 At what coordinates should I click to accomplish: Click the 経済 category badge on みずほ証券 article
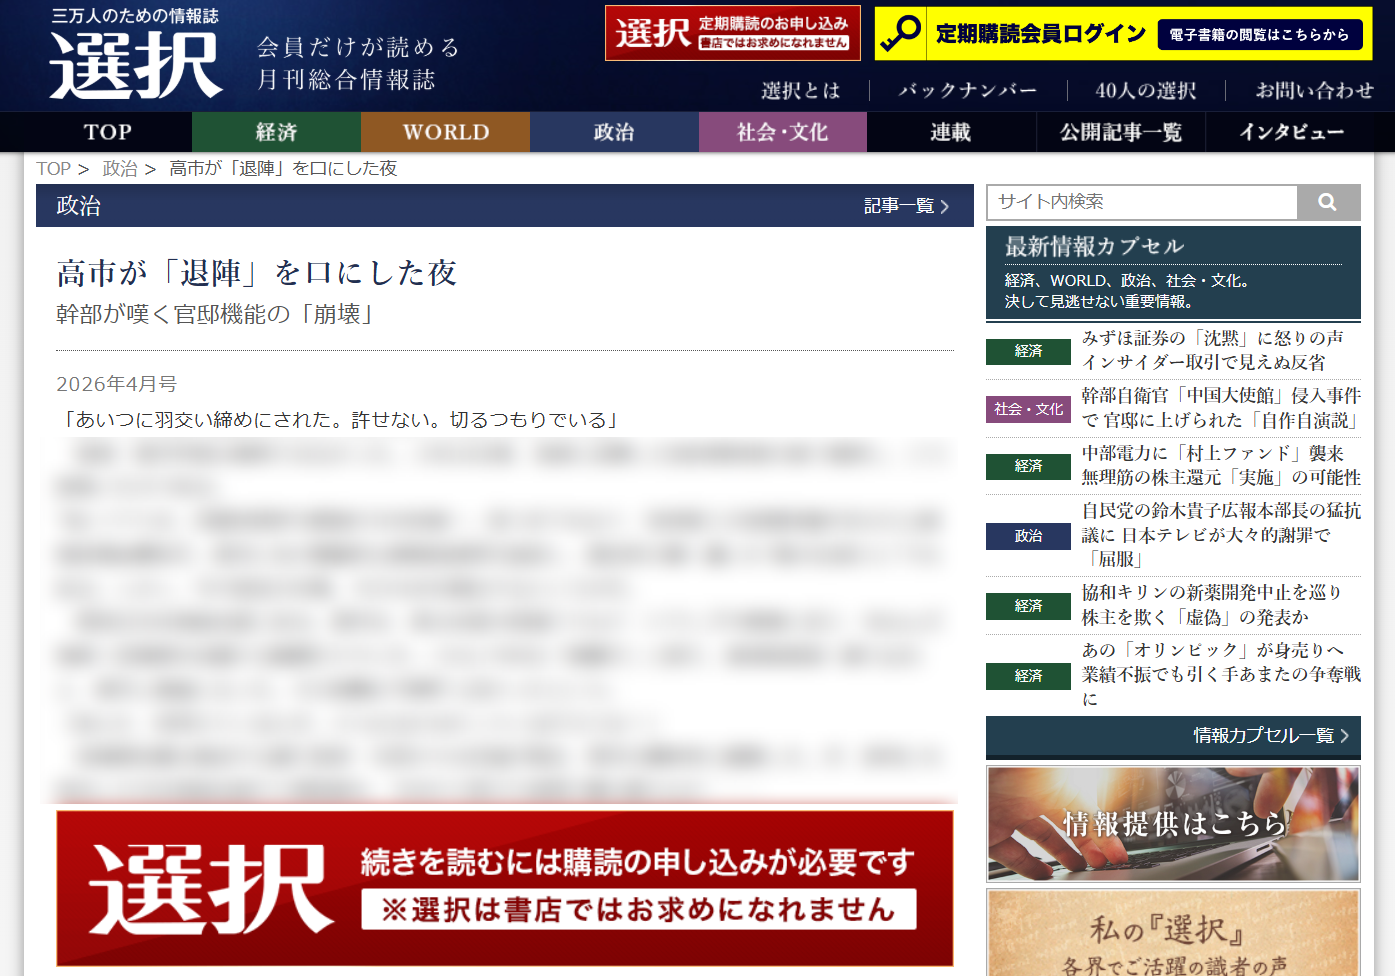1027,352
